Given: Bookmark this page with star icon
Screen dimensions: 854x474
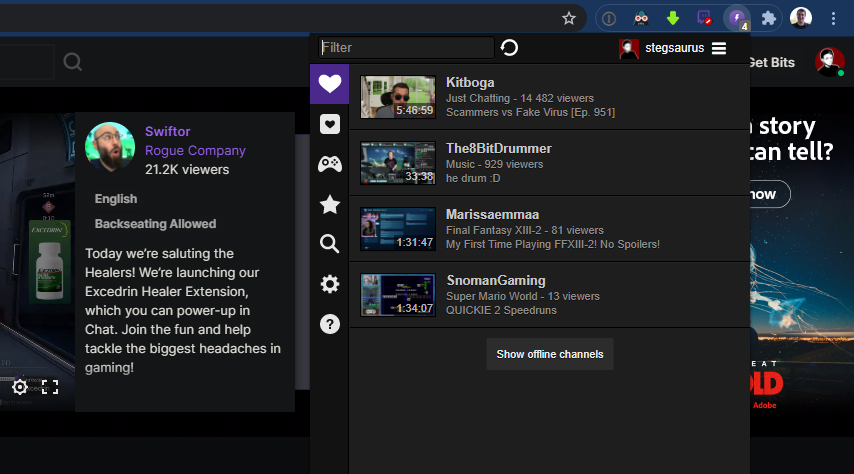Looking at the screenshot, I should coord(569,18).
